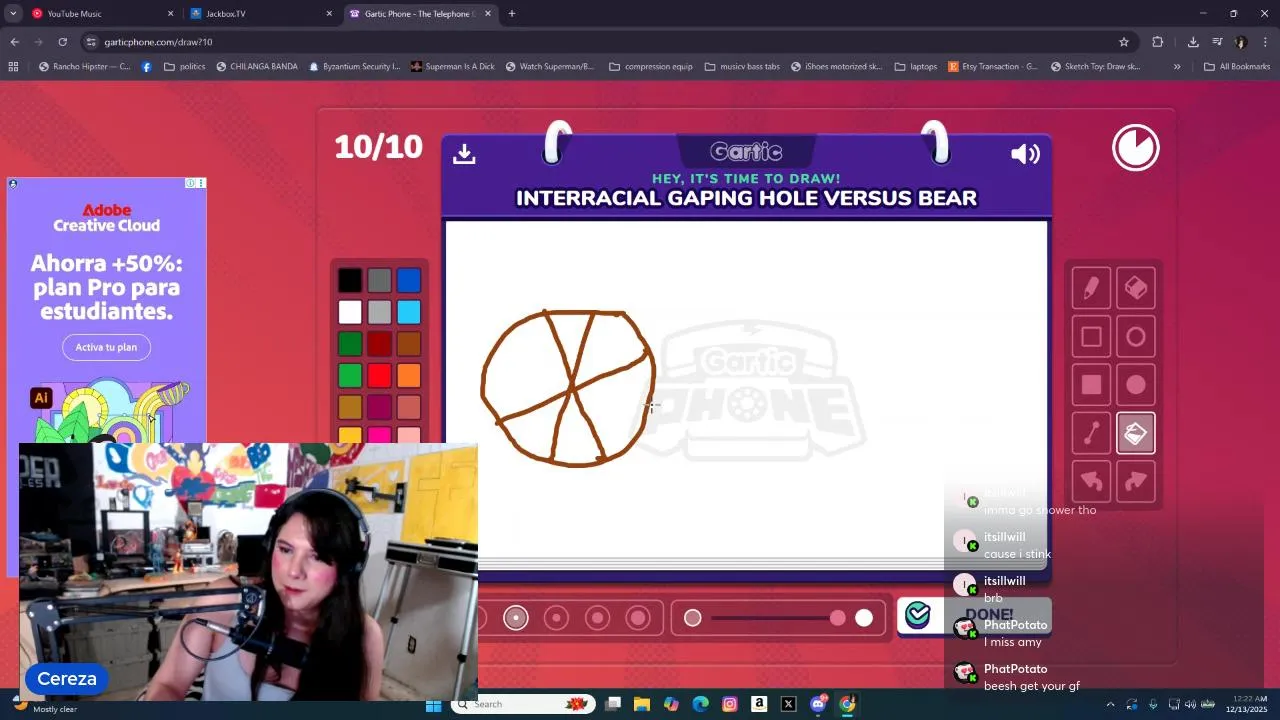
Task: Select the dark green color swatch
Action: point(350,344)
